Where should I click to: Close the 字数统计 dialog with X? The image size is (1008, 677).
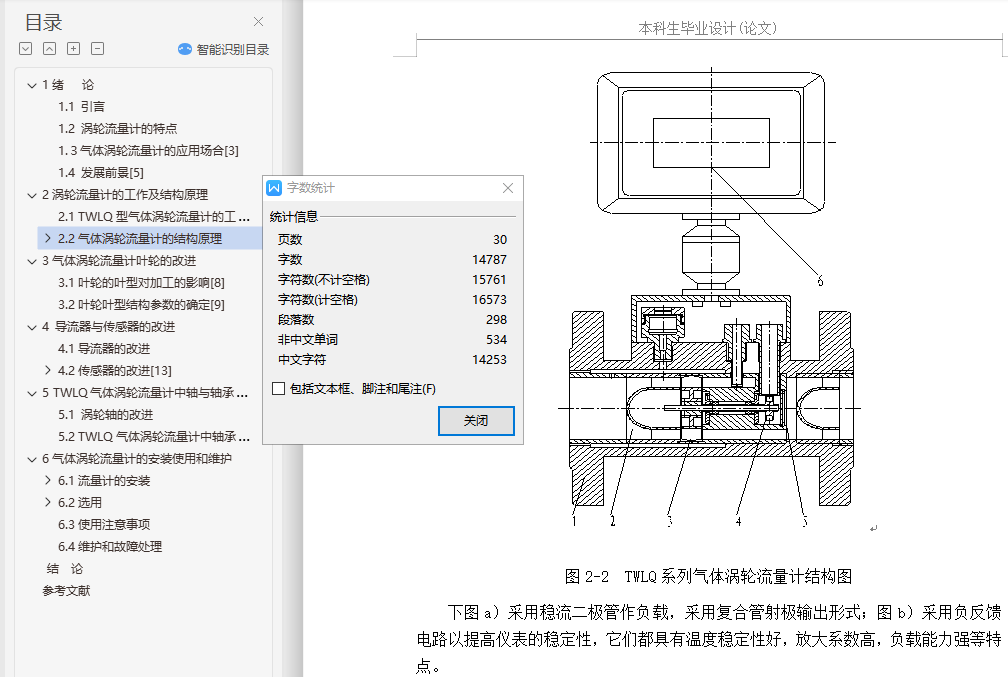tap(508, 188)
